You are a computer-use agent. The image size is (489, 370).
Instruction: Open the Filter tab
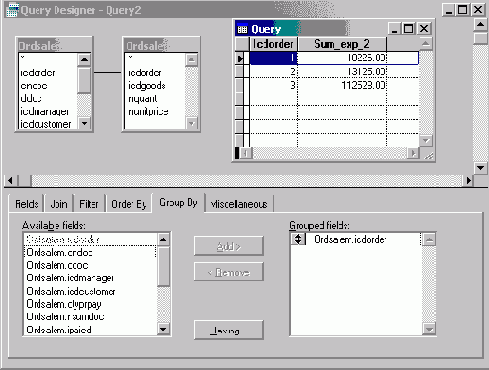click(89, 204)
